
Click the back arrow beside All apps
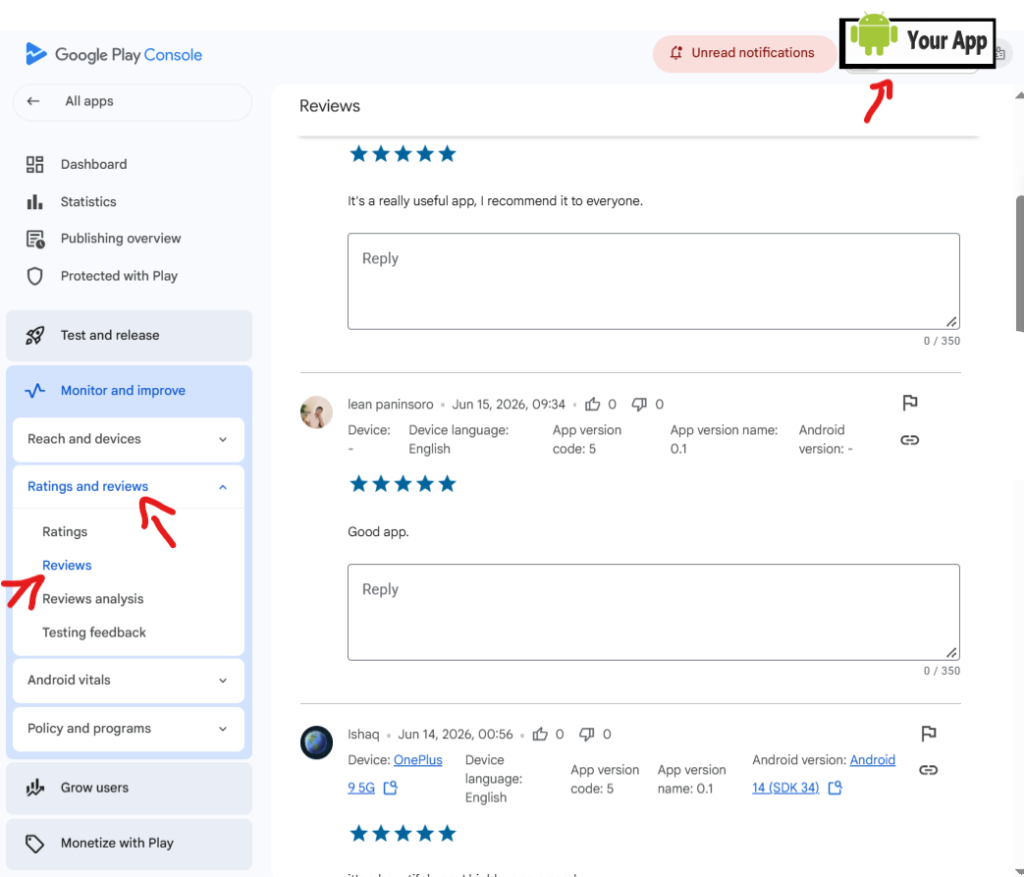(x=33, y=101)
